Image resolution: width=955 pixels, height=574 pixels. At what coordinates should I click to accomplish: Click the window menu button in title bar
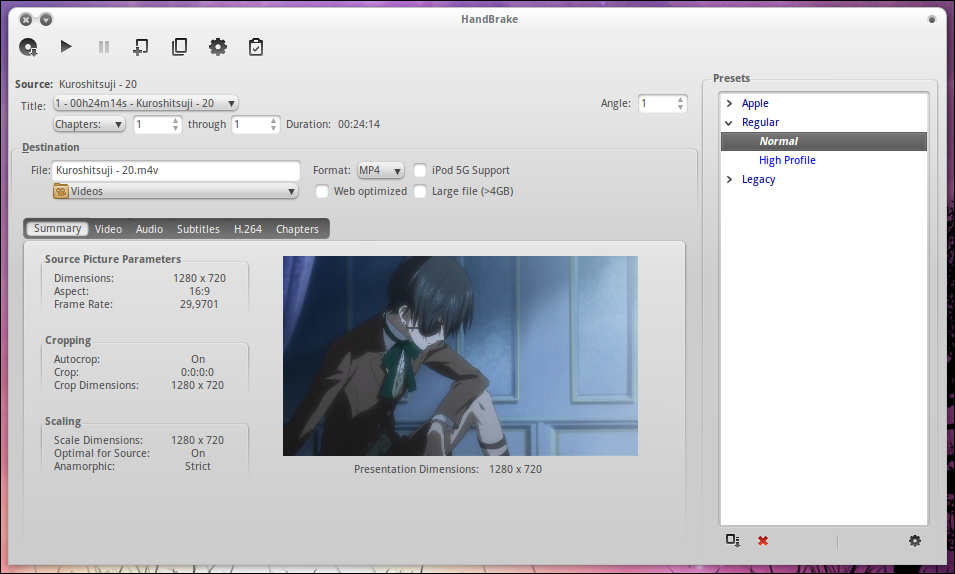pos(46,19)
